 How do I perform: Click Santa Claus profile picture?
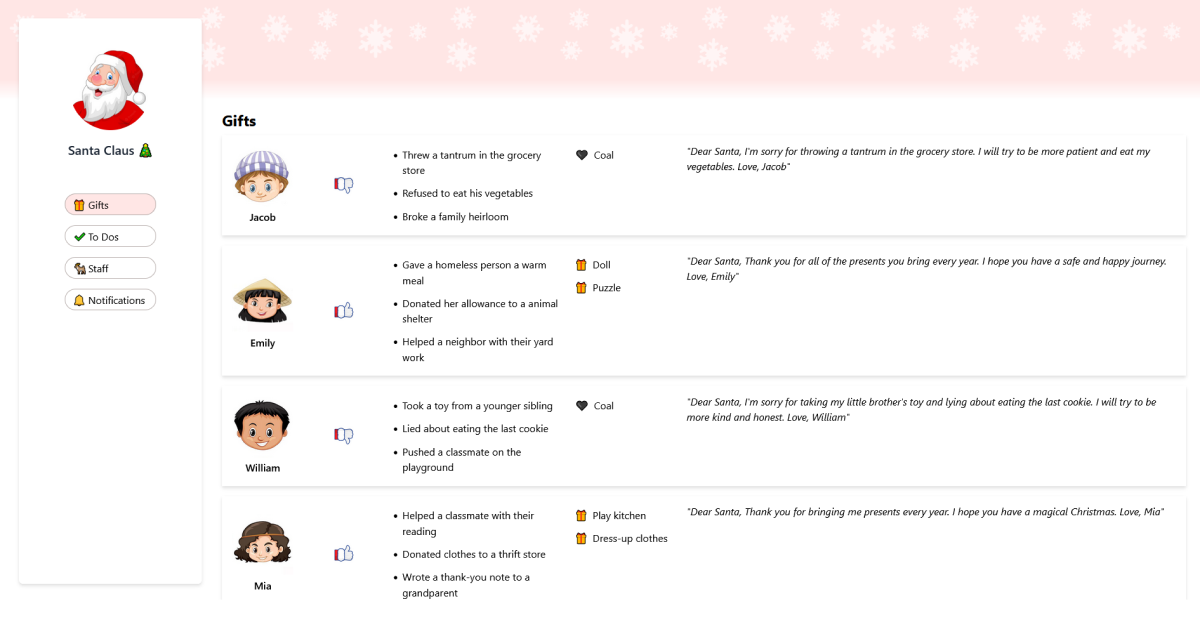coord(110,90)
